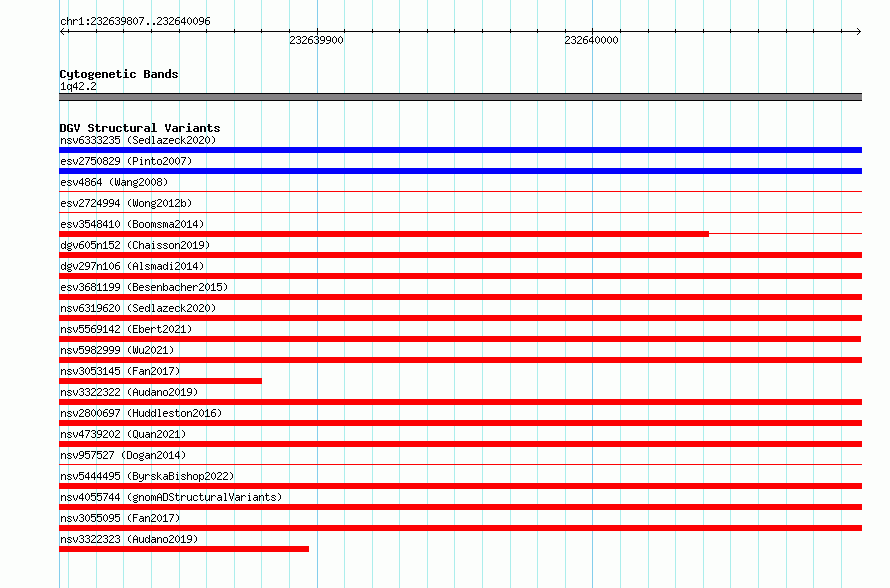Viewport: 890px width, 588px height.
Task: Select the red bar under nsv5569142
Action: (460, 339)
